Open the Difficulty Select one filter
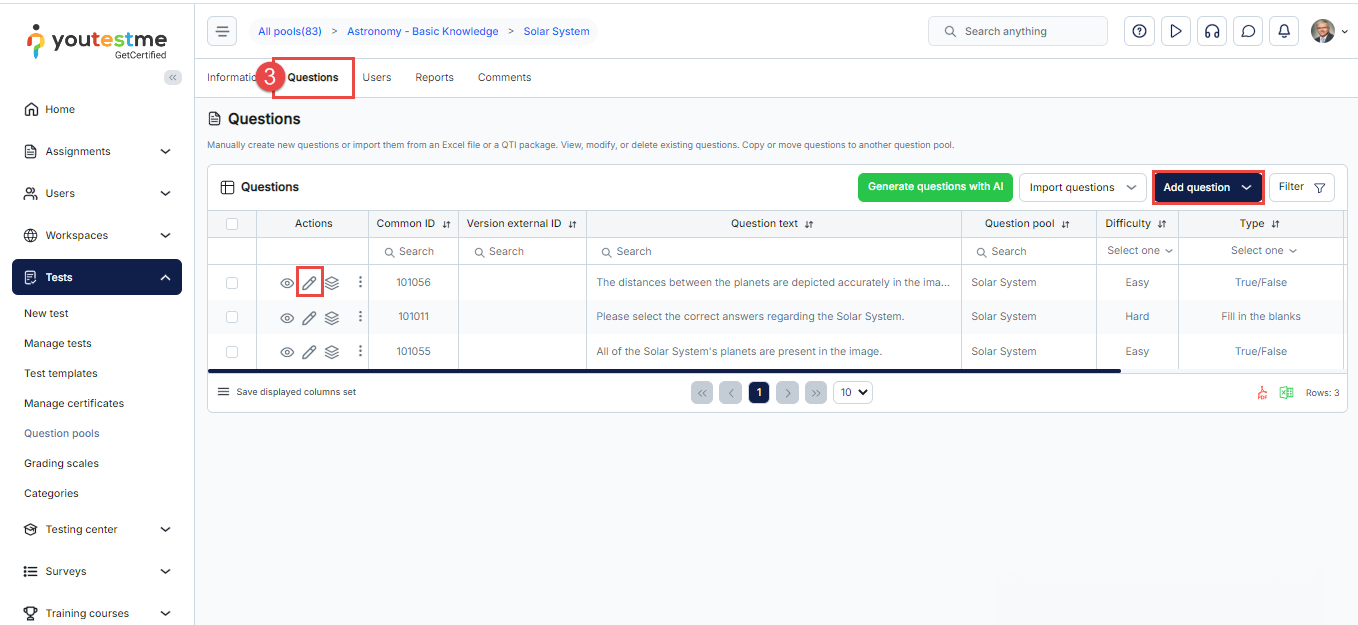Screen dimensions: 1358x625 pos(1139,251)
